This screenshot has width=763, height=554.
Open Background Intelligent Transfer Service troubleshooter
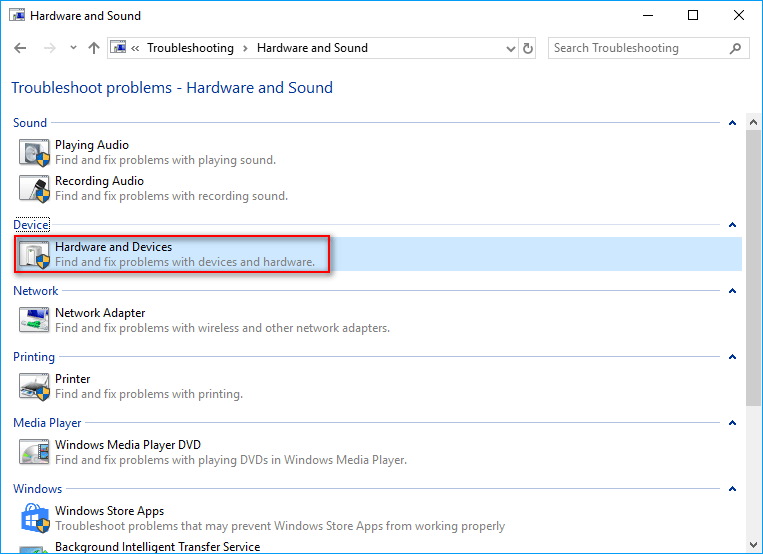tap(158, 547)
